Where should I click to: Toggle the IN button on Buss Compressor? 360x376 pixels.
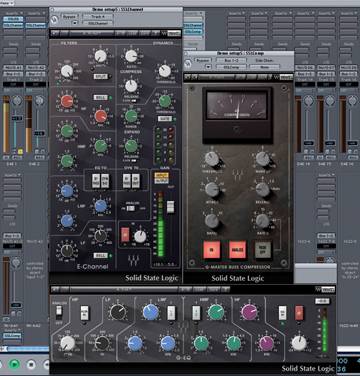(212, 250)
